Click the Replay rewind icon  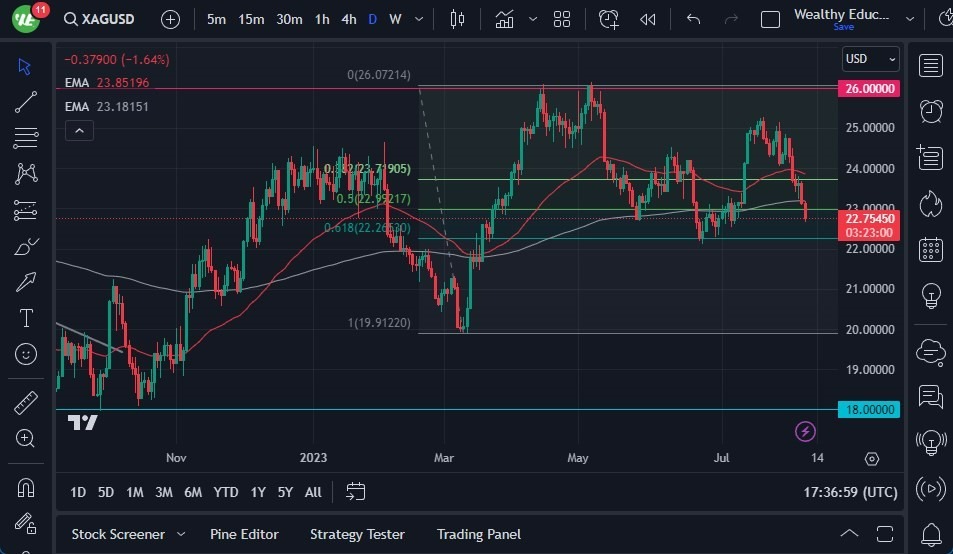click(x=648, y=19)
